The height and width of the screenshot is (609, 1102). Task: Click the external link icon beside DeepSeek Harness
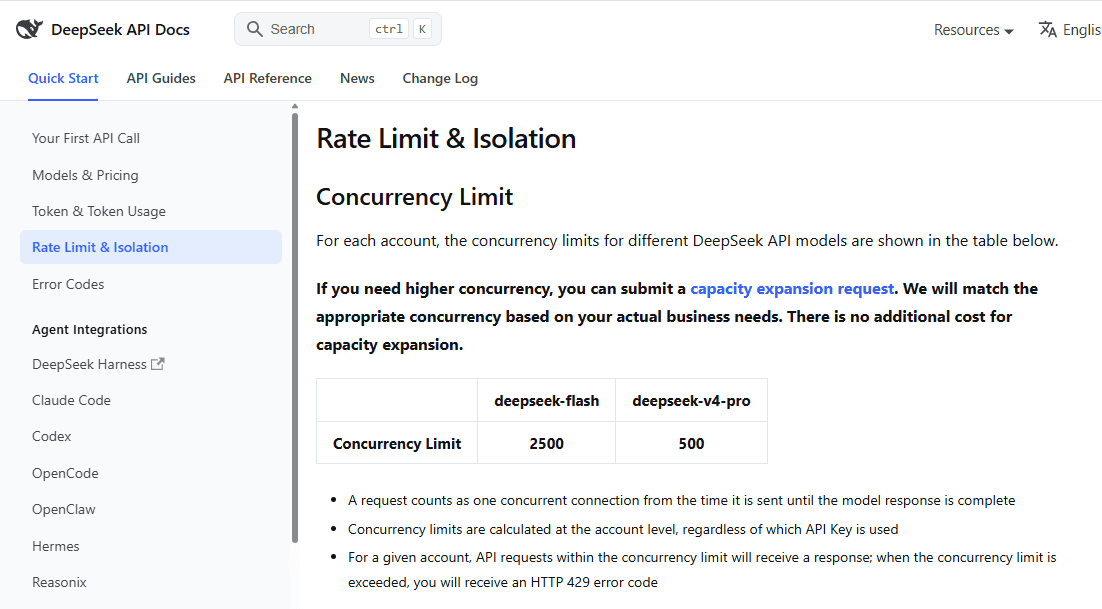158,364
